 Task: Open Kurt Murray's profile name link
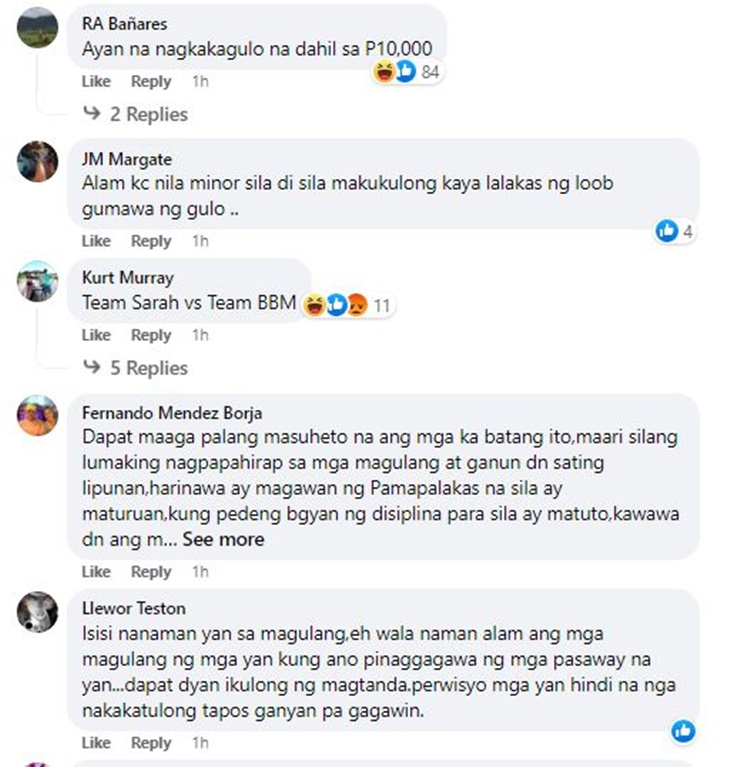coord(128,278)
